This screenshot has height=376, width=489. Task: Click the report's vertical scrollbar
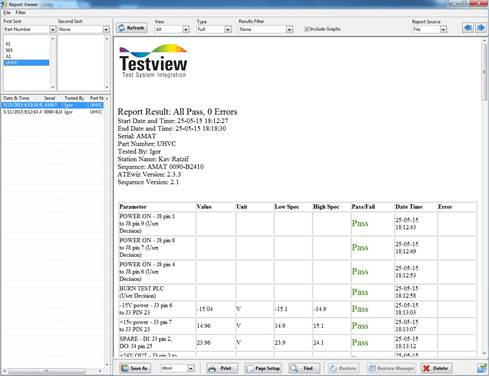point(484,197)
